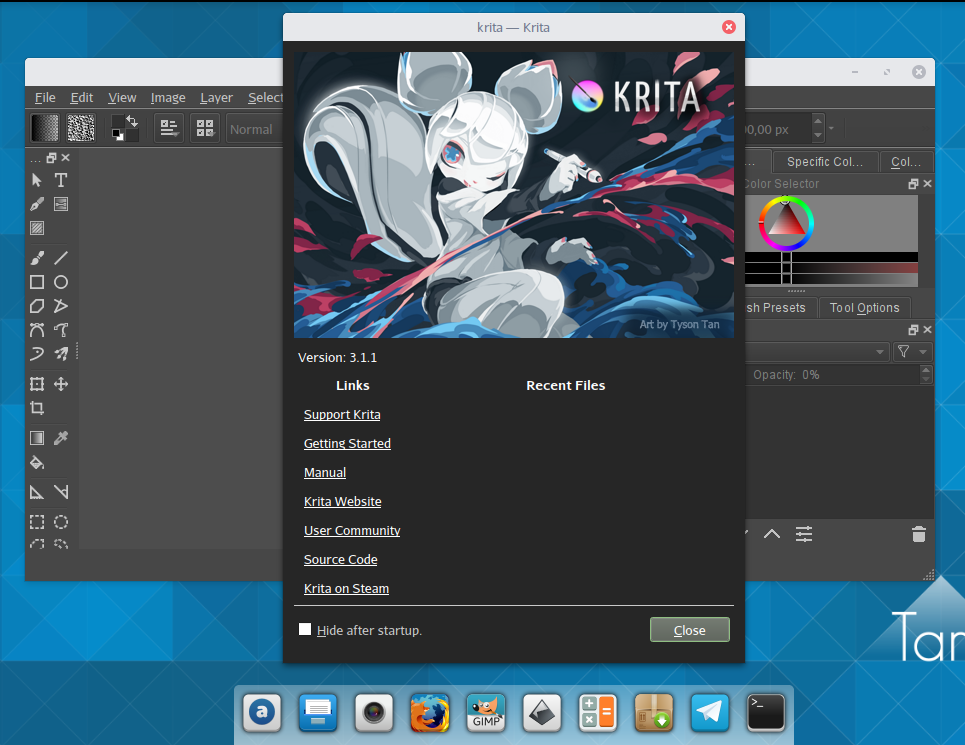Select the Gradient Editing tool beside Calligraphy
The height and width of the screenshot is (745, 965).
(x=60, y=204)
